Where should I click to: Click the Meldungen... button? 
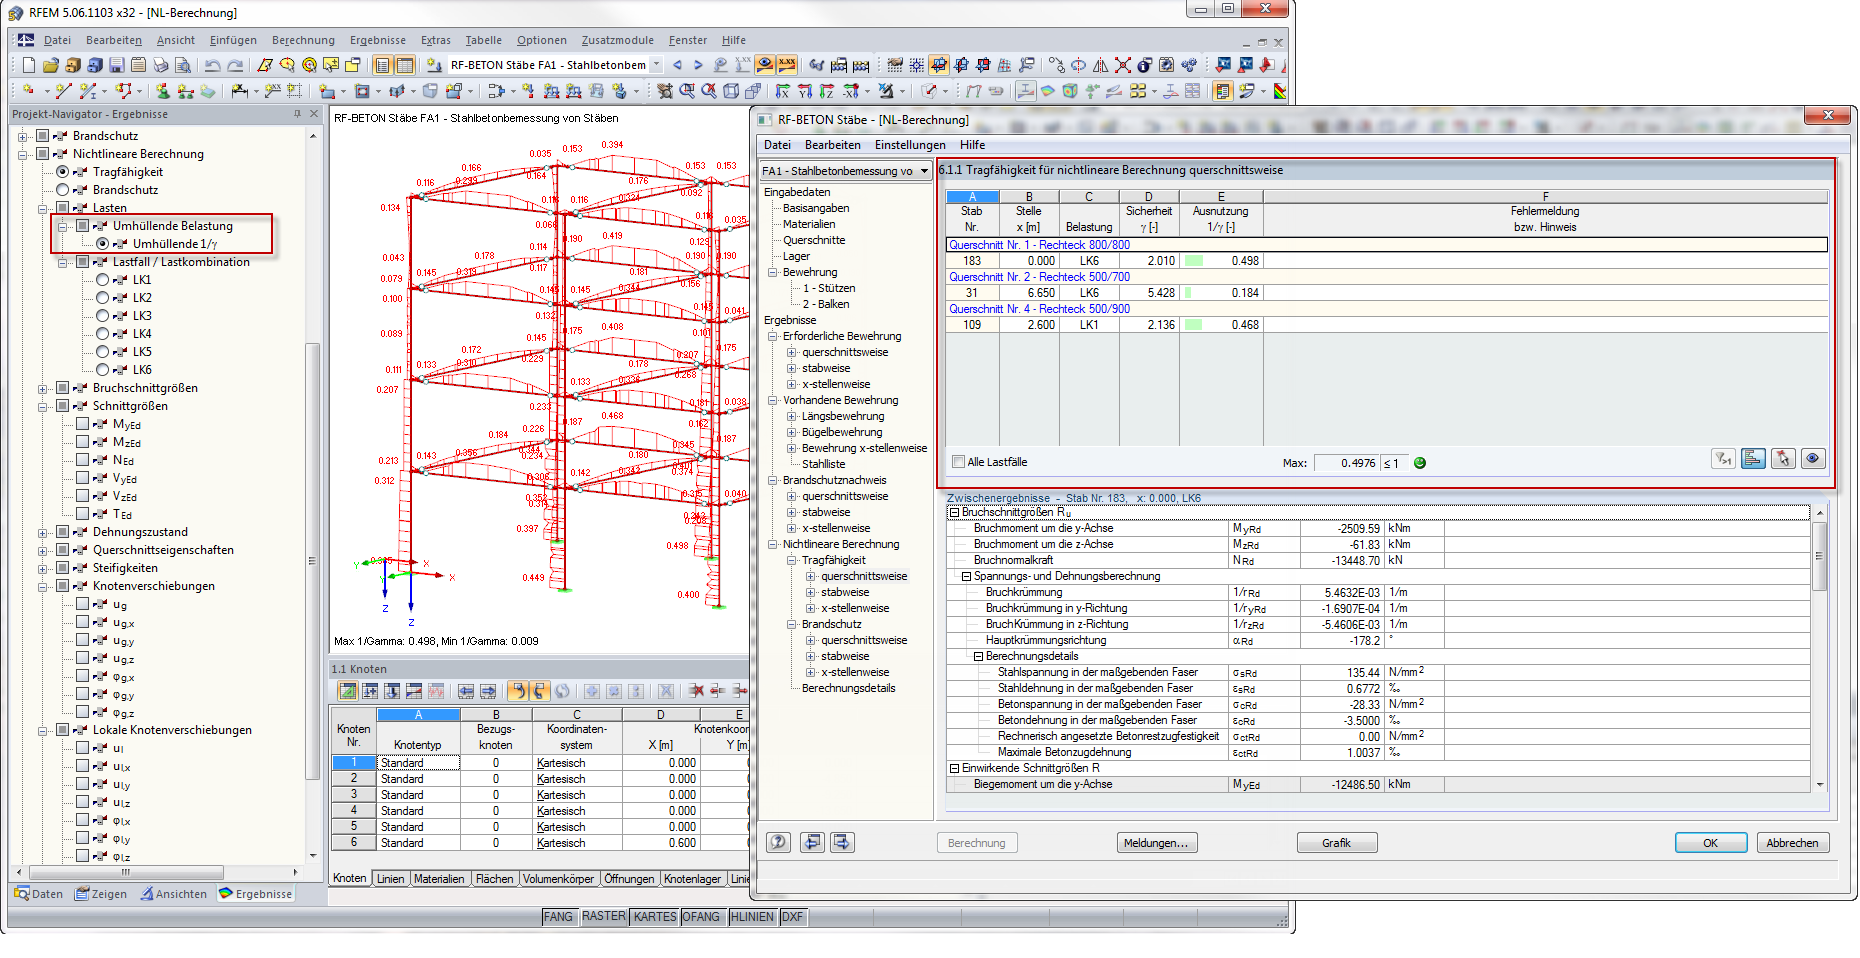1156,843
